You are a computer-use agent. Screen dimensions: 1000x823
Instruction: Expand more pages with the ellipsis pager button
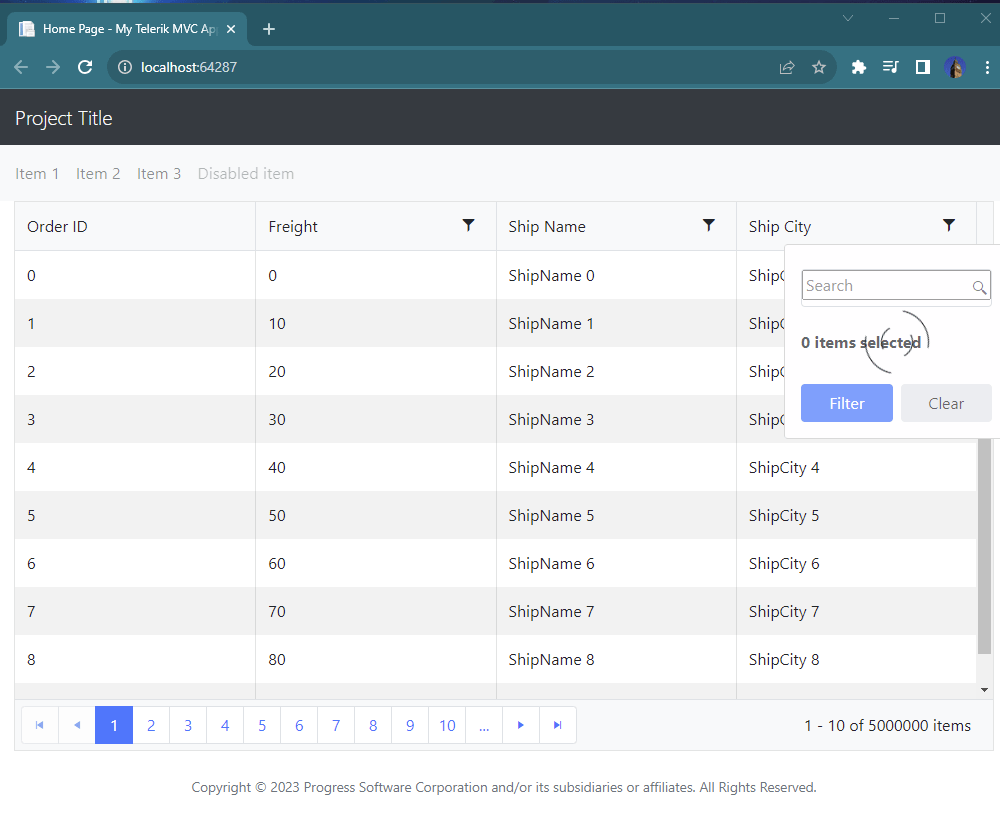[484, 725]
